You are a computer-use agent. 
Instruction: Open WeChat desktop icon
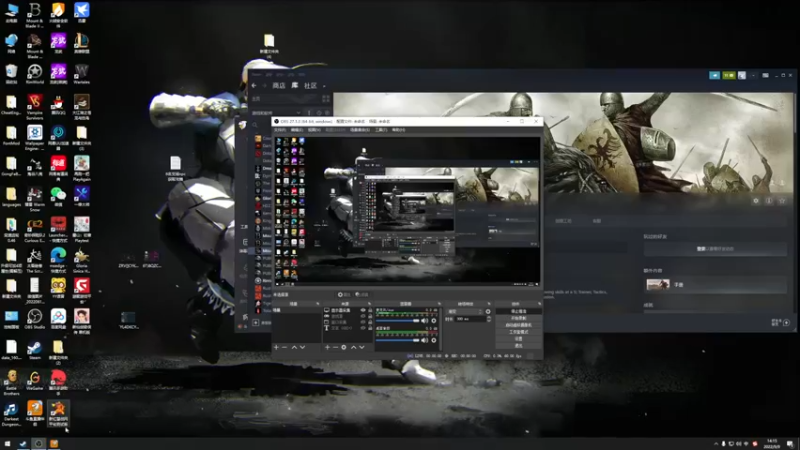coord(58,196)
